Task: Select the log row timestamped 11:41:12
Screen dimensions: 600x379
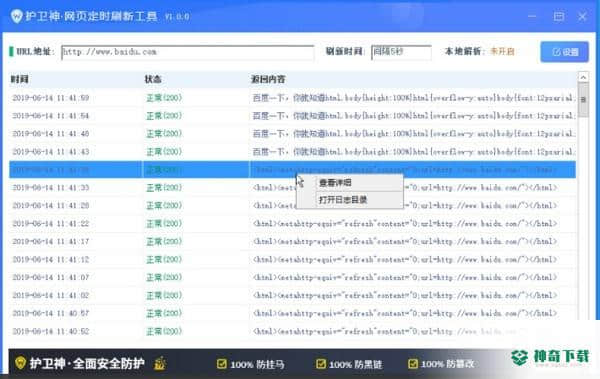Action: tap(292, 260)
